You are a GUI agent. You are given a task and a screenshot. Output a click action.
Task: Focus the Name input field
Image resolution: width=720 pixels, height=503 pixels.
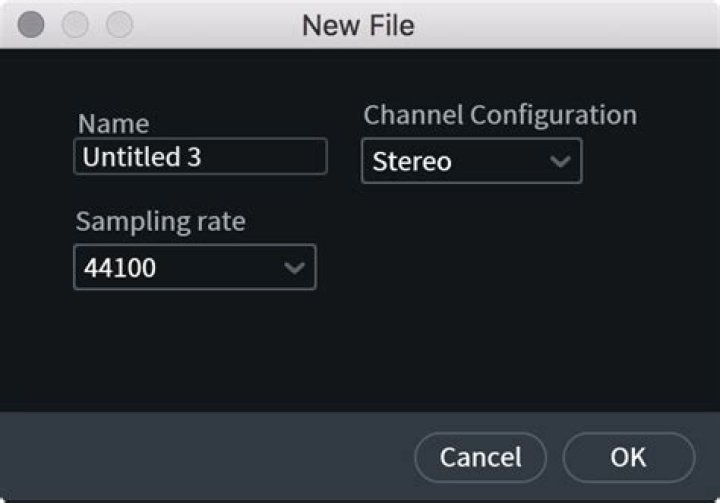pyautogui.click(x=200, y=157)
